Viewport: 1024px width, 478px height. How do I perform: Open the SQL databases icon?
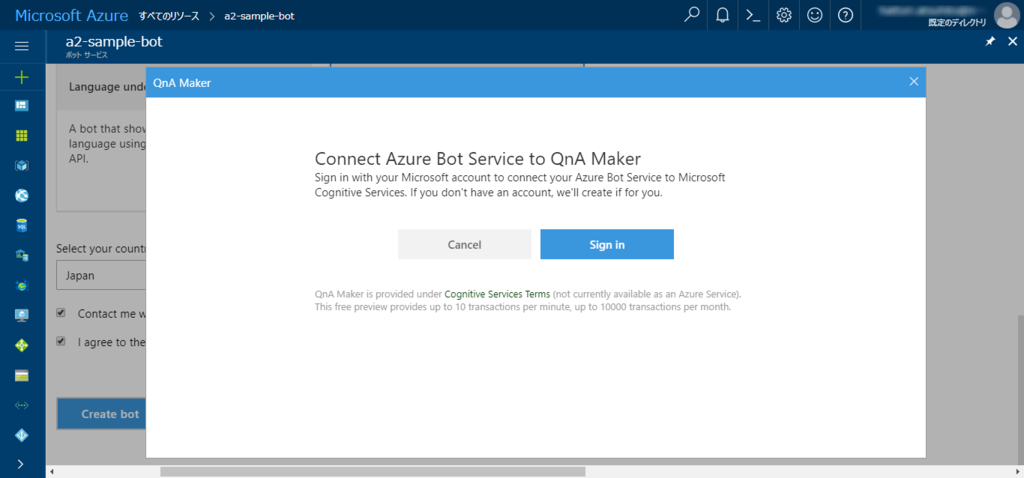(22, 226)
